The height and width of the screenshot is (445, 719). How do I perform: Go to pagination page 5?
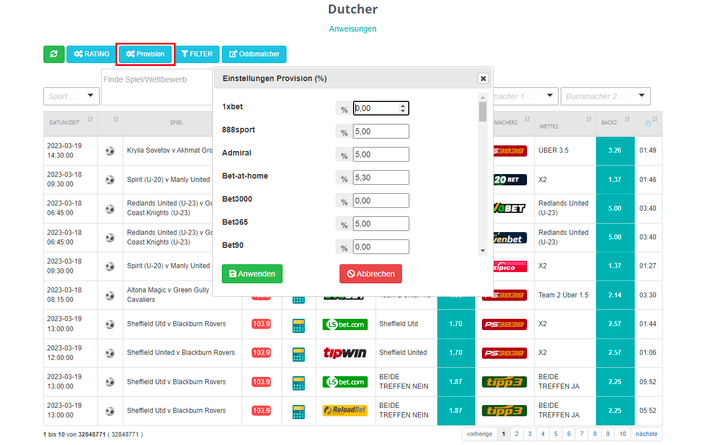click(556, 434)
